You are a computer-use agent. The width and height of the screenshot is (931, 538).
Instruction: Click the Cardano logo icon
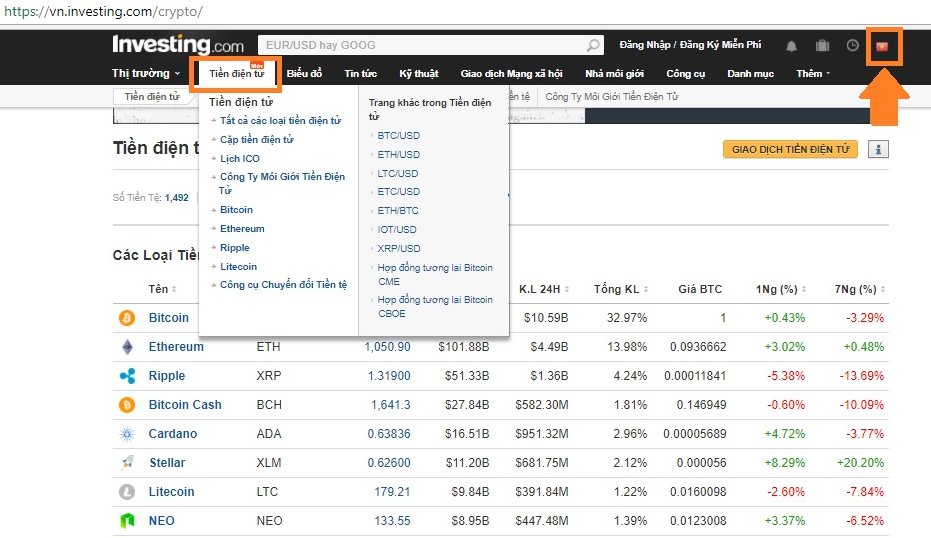(127, 434)
